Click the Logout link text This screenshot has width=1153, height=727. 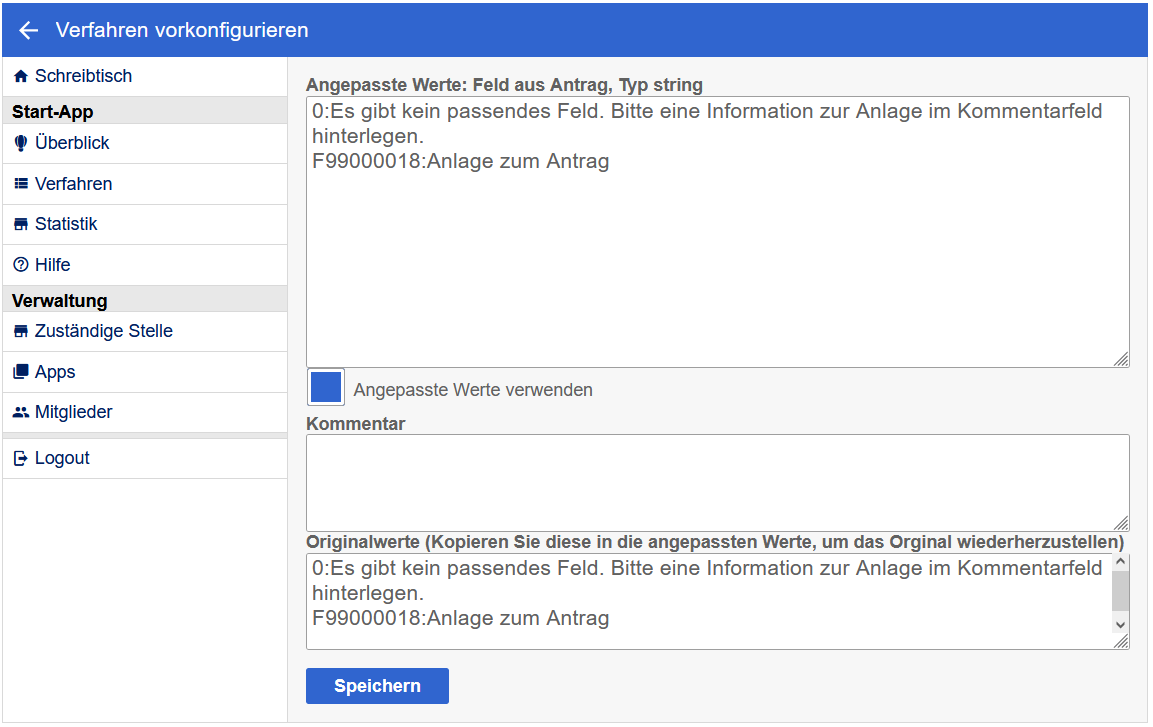point(62,459)
